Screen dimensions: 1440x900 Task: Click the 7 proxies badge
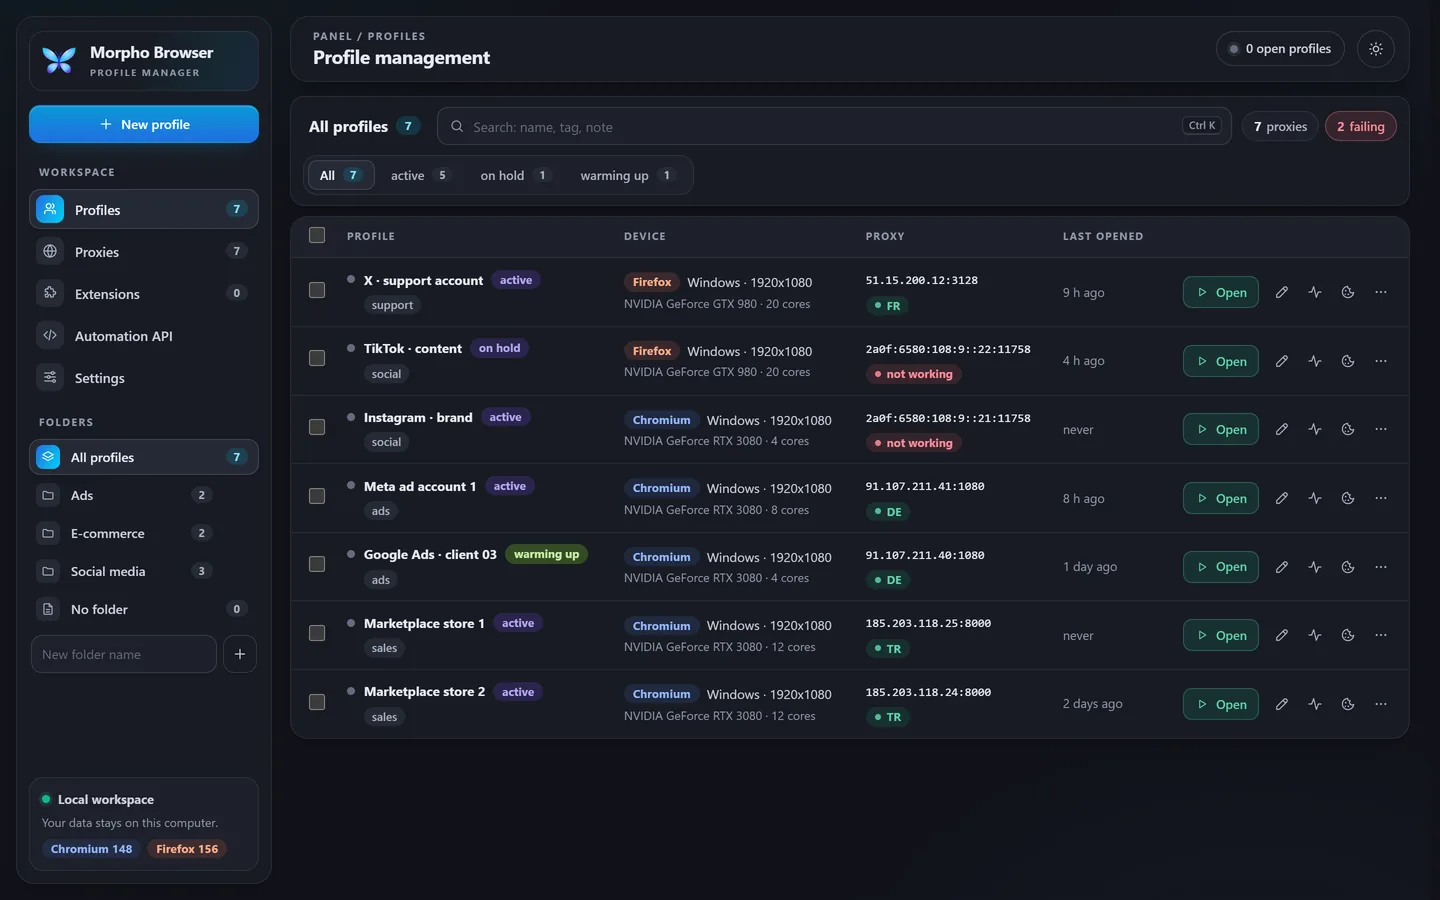click(x=1280, y=126)
